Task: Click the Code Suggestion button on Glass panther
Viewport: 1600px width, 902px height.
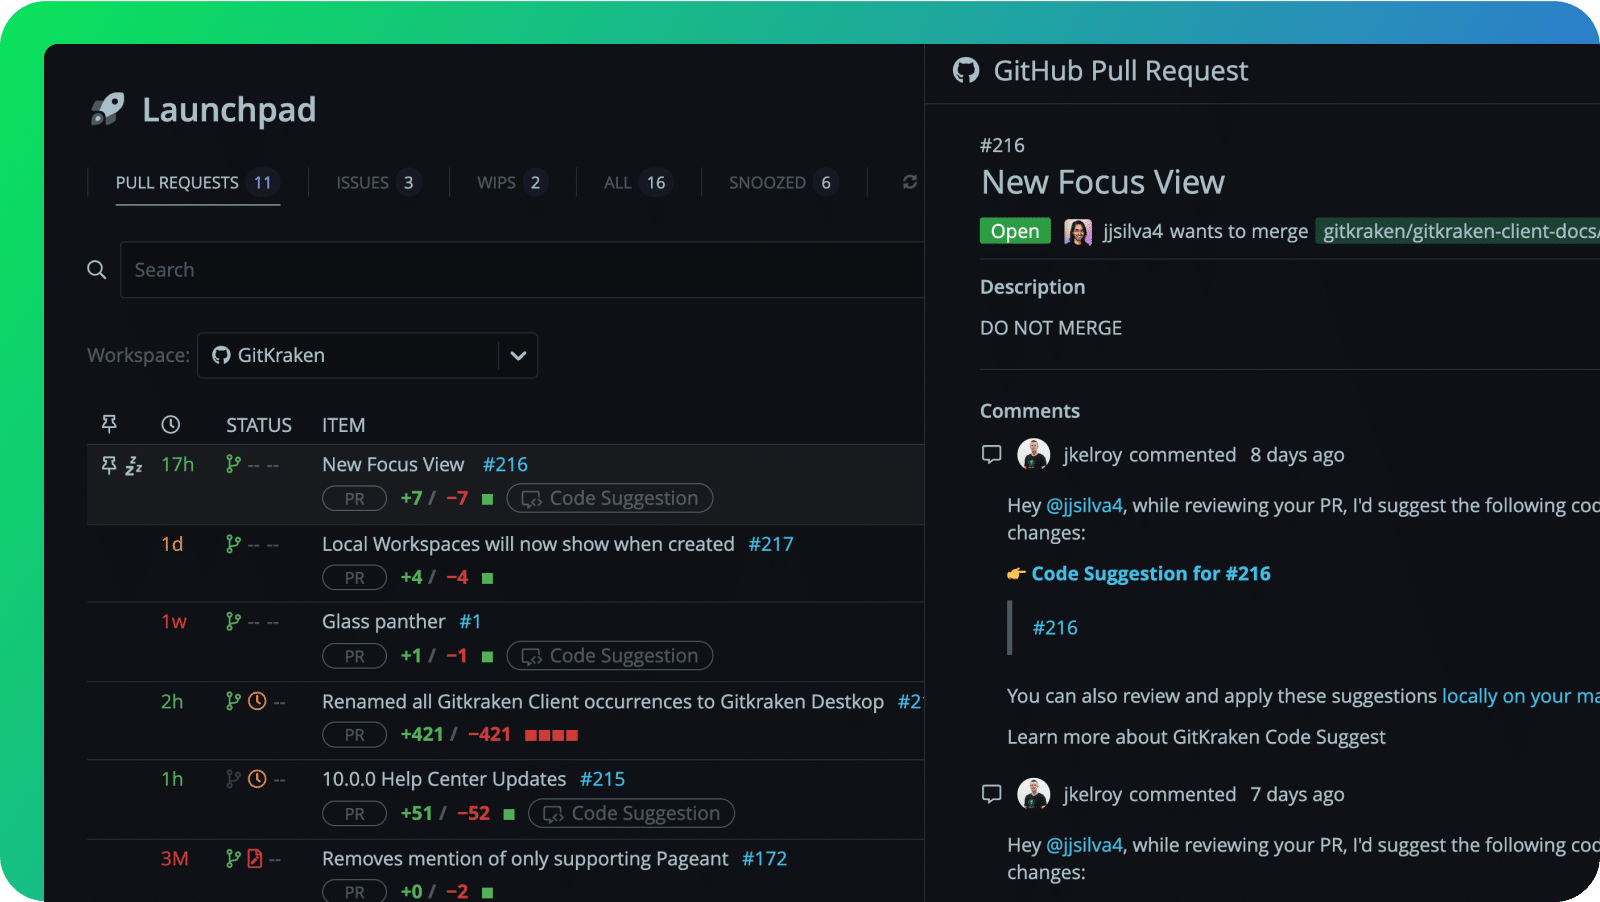Action: 609,655
